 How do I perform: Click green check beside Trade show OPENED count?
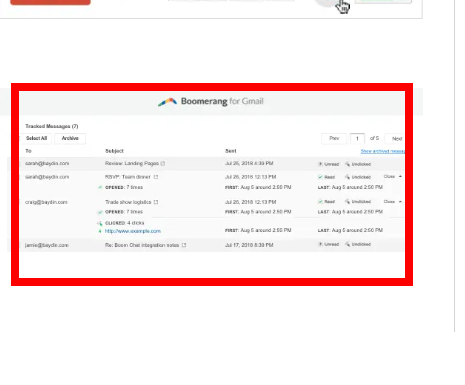pyautogui.click(x=100, y=212)
